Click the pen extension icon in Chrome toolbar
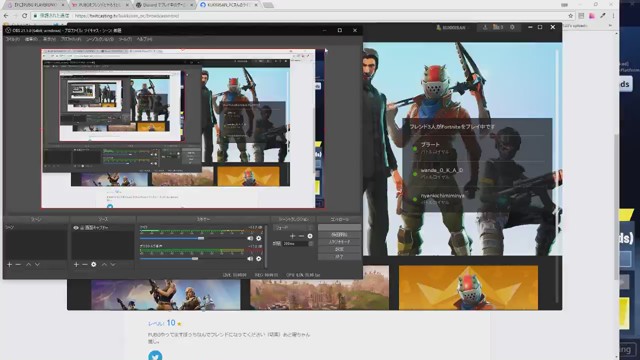640x360 pixels. pyautogui.click(x=603, y=16)
